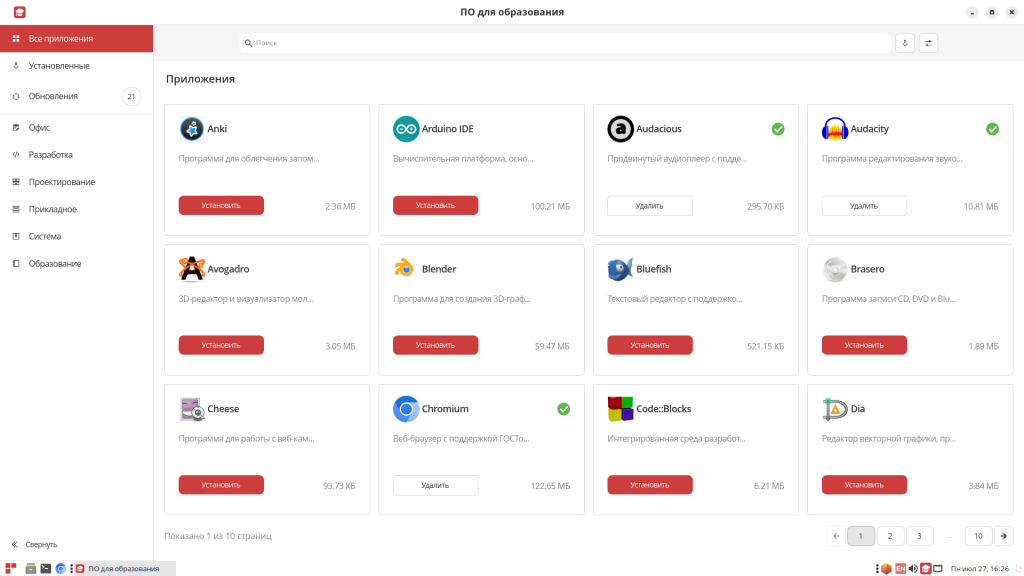Select the Образование category

(x=76, y=264)
